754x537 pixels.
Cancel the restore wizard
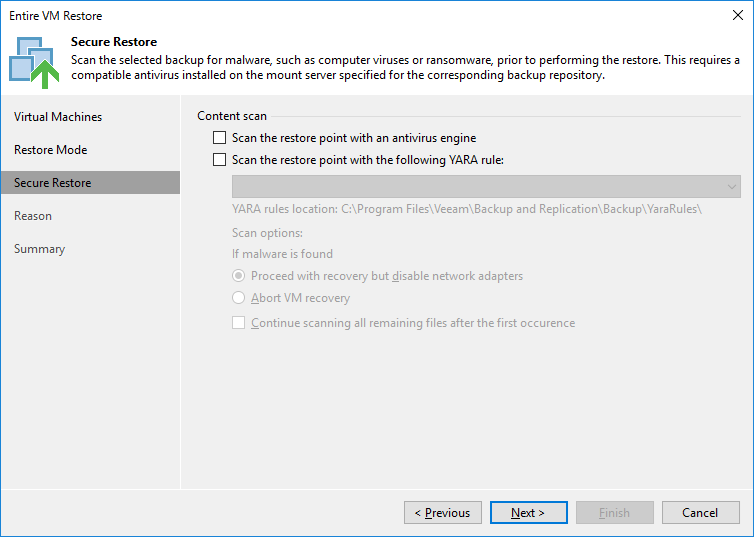(x=701, y=512)
